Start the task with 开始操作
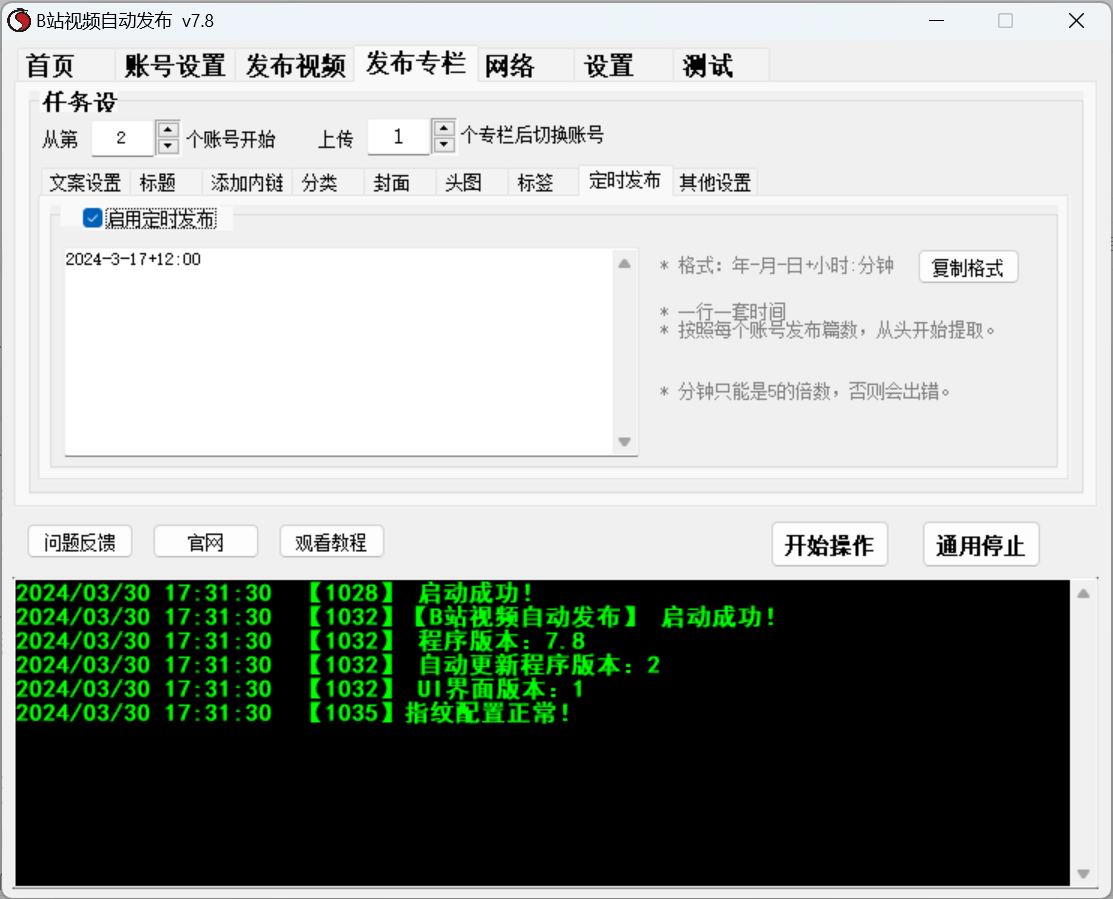The image size is (1113, 899). [x=830, y=545]
